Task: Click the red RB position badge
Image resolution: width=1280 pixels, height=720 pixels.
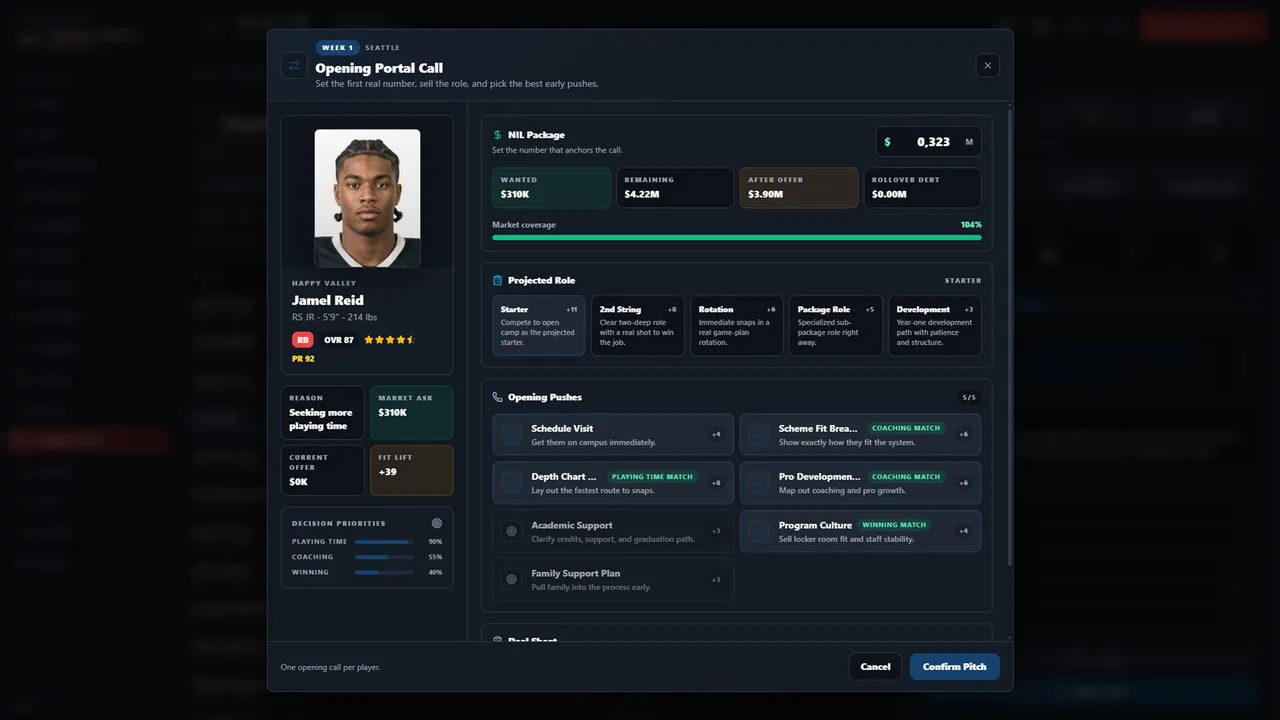Action: [x=302, y=340]
